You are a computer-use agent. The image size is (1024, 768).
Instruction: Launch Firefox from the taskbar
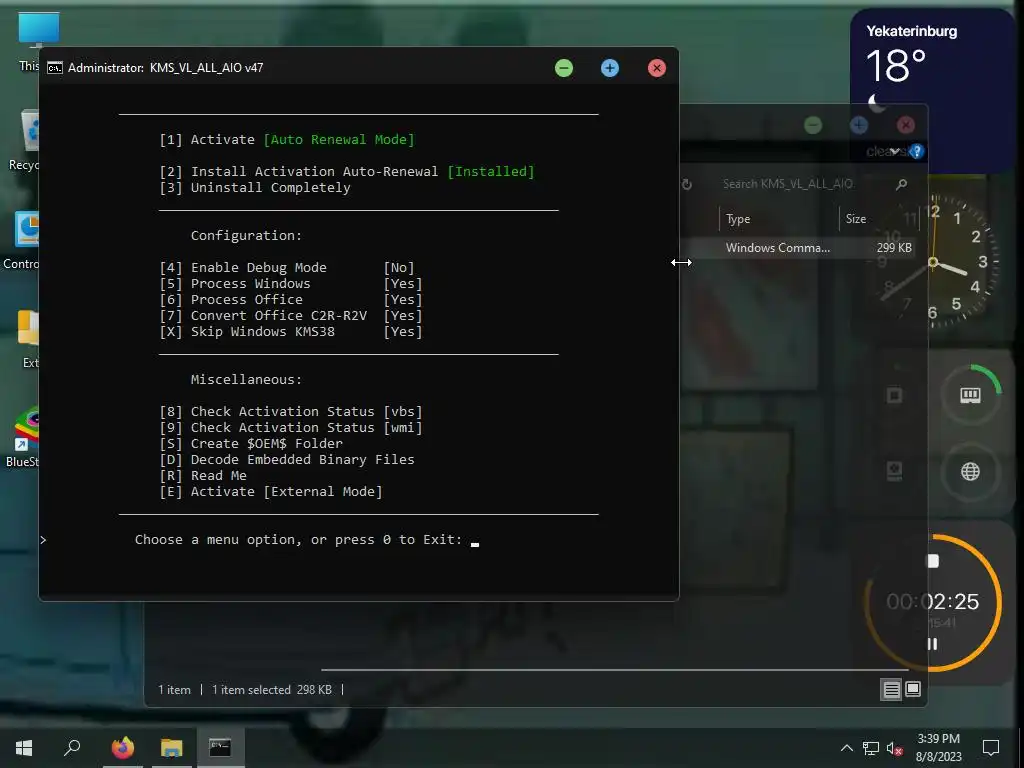(x=122, y=748)
